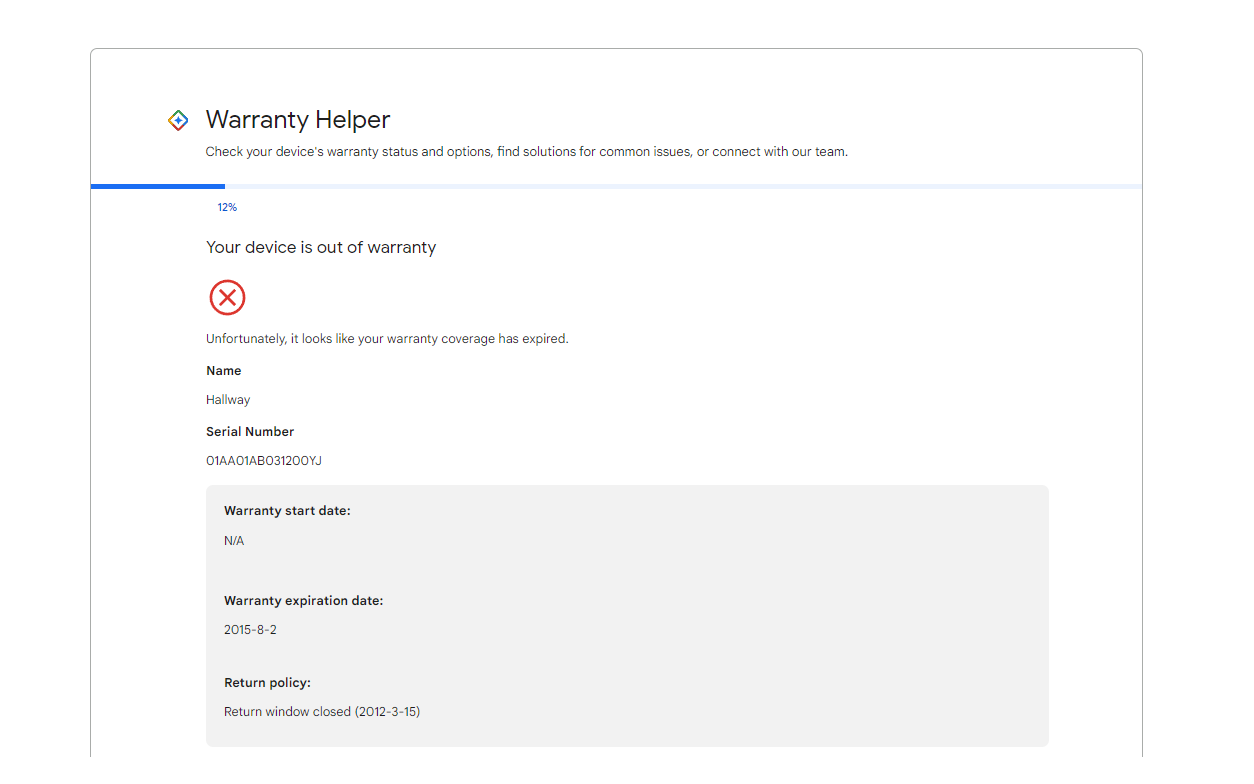Click the Serial Number label
This screenshot has width=1254, height=784.
(x=250, y=432)
